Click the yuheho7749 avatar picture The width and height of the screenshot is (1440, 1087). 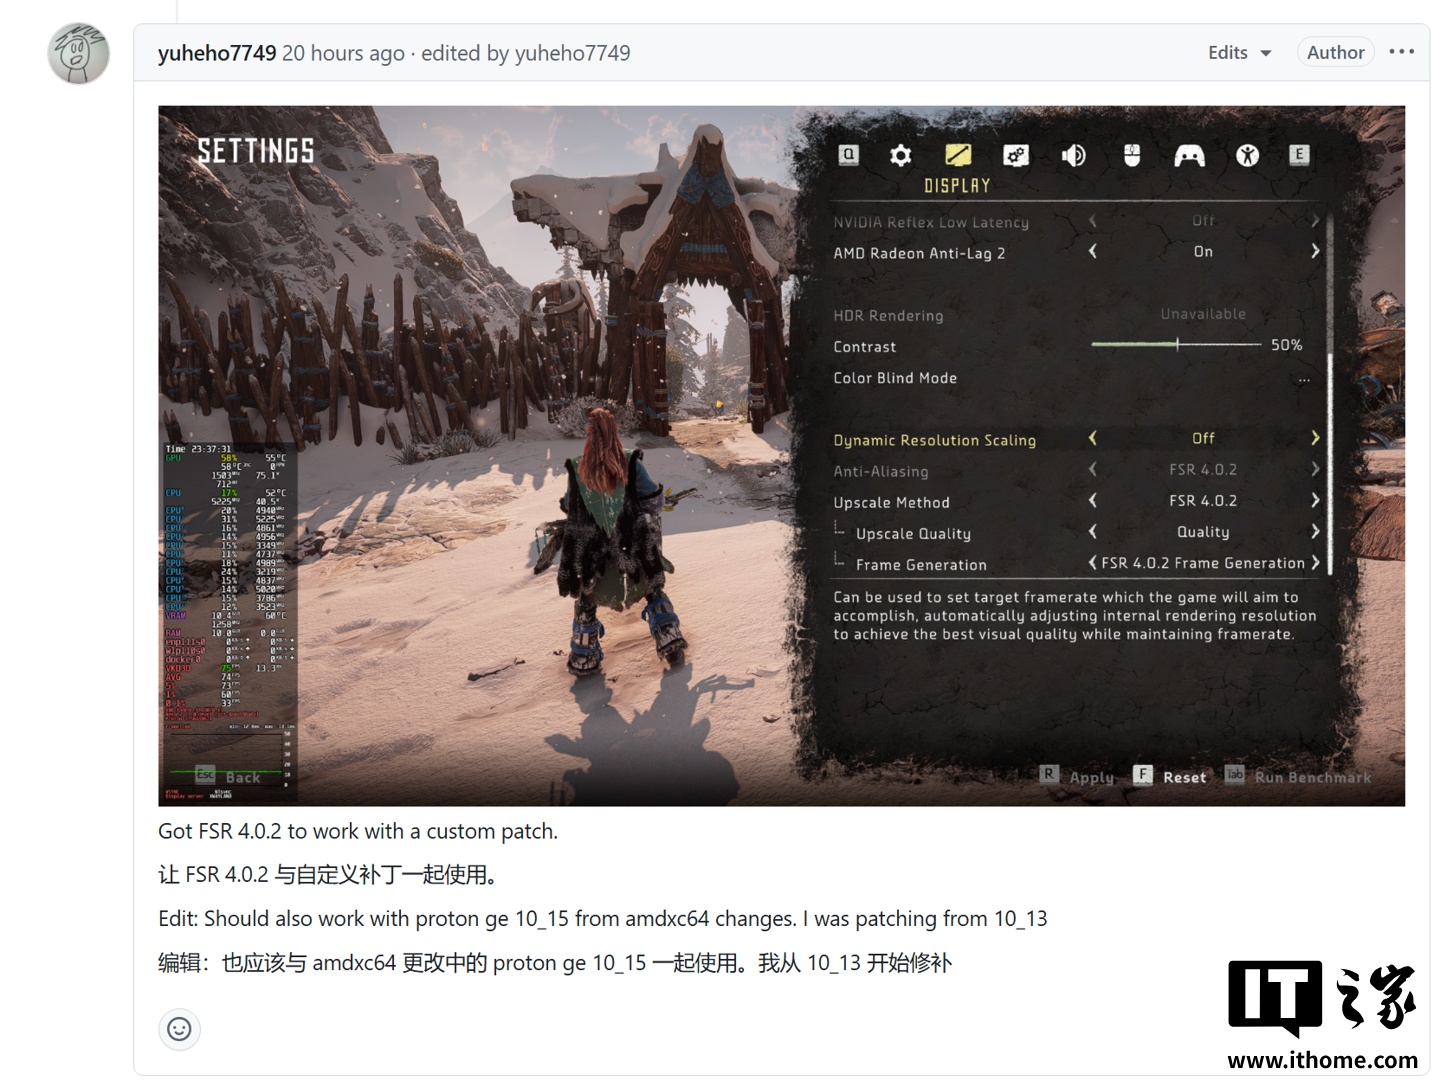tap(78, 53)
